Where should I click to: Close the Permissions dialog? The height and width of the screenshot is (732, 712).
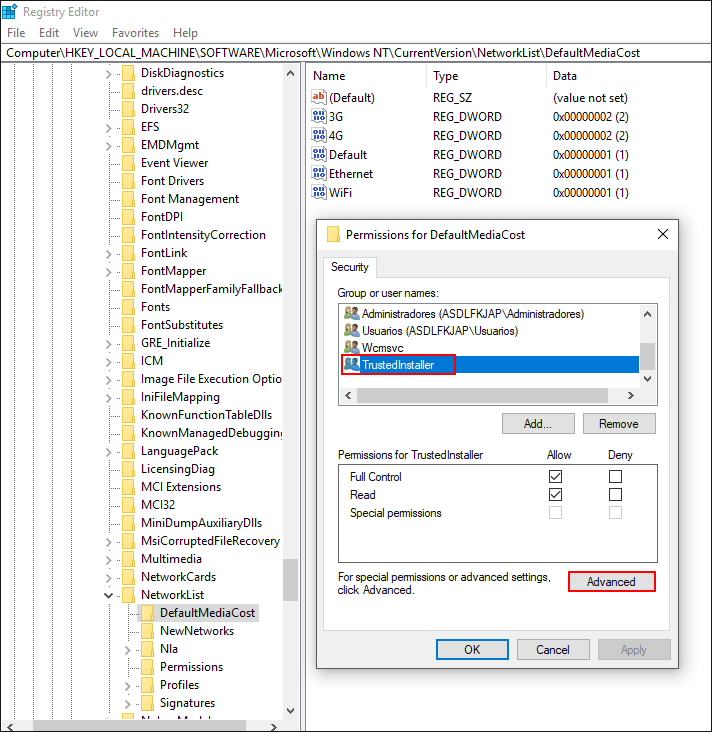click(663, 234)
